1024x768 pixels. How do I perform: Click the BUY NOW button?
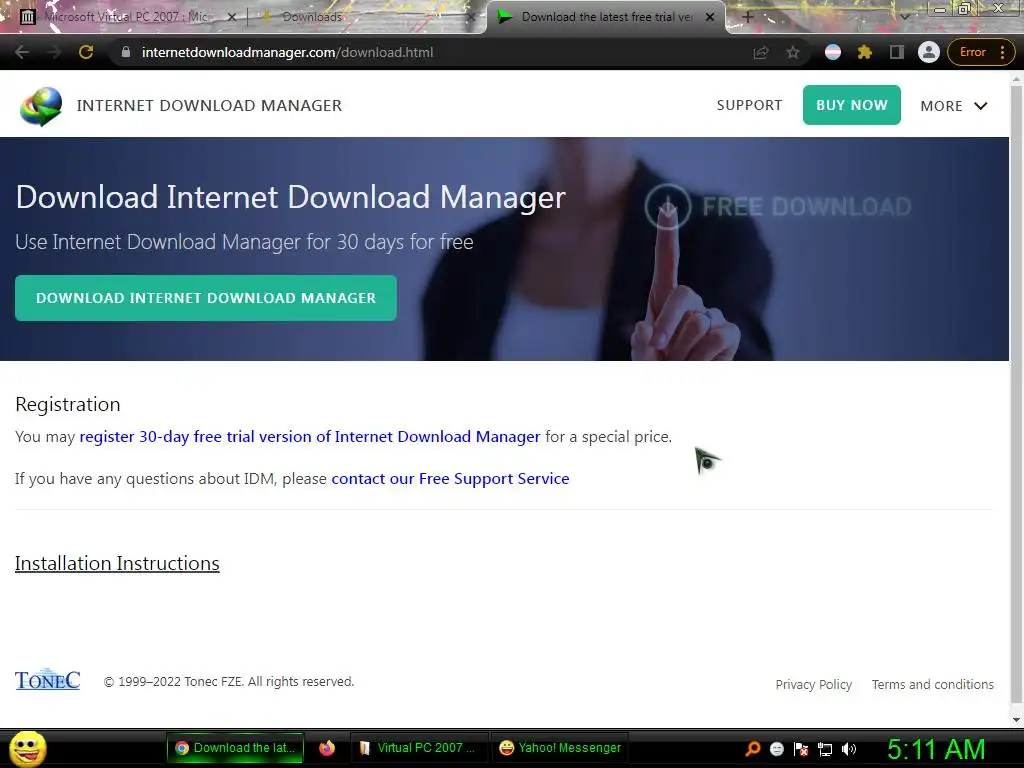[x=852, y=105]
